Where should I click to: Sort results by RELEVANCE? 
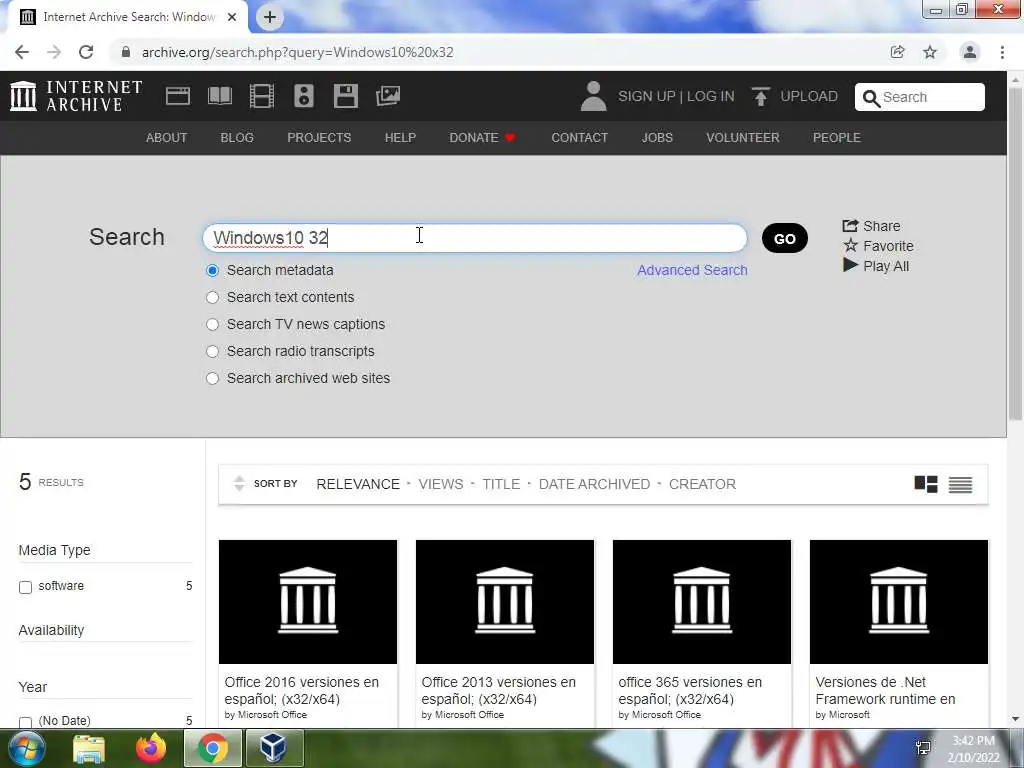(x=358, y=484)
